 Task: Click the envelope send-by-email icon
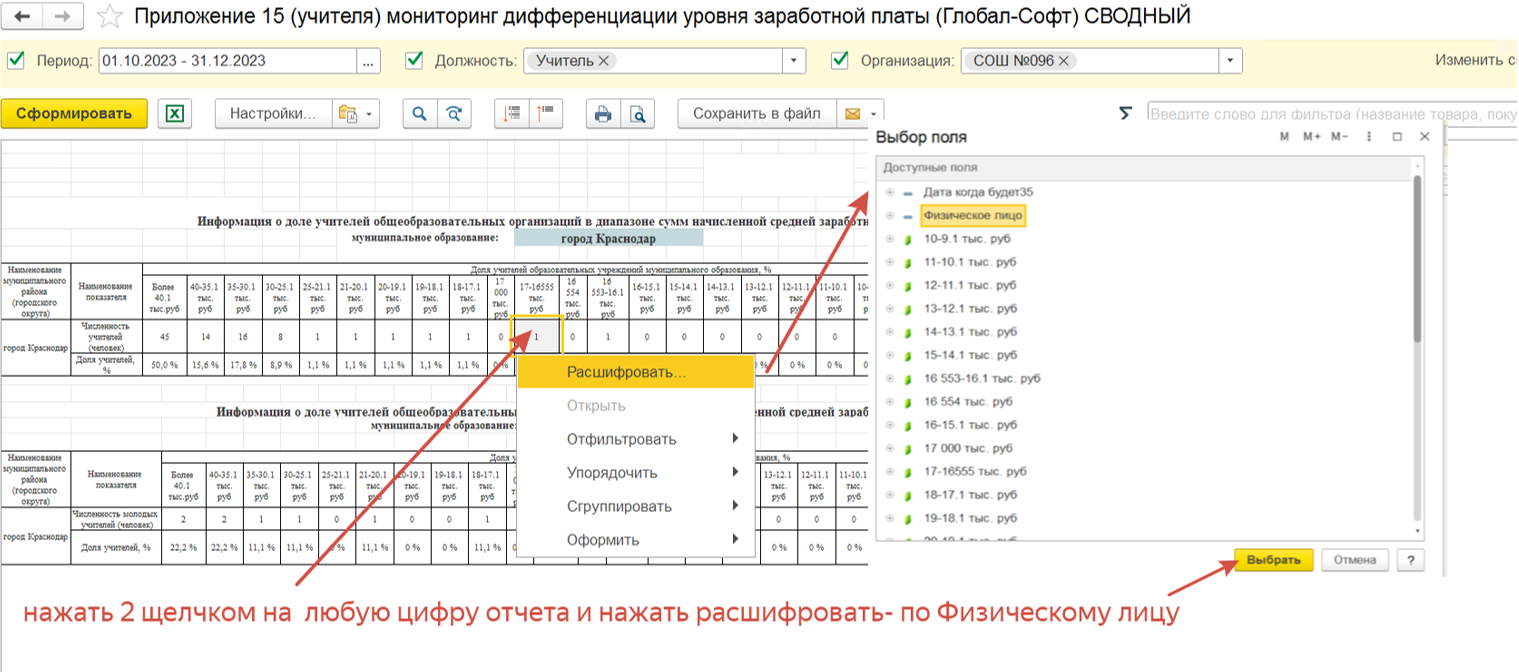(853, 114)
